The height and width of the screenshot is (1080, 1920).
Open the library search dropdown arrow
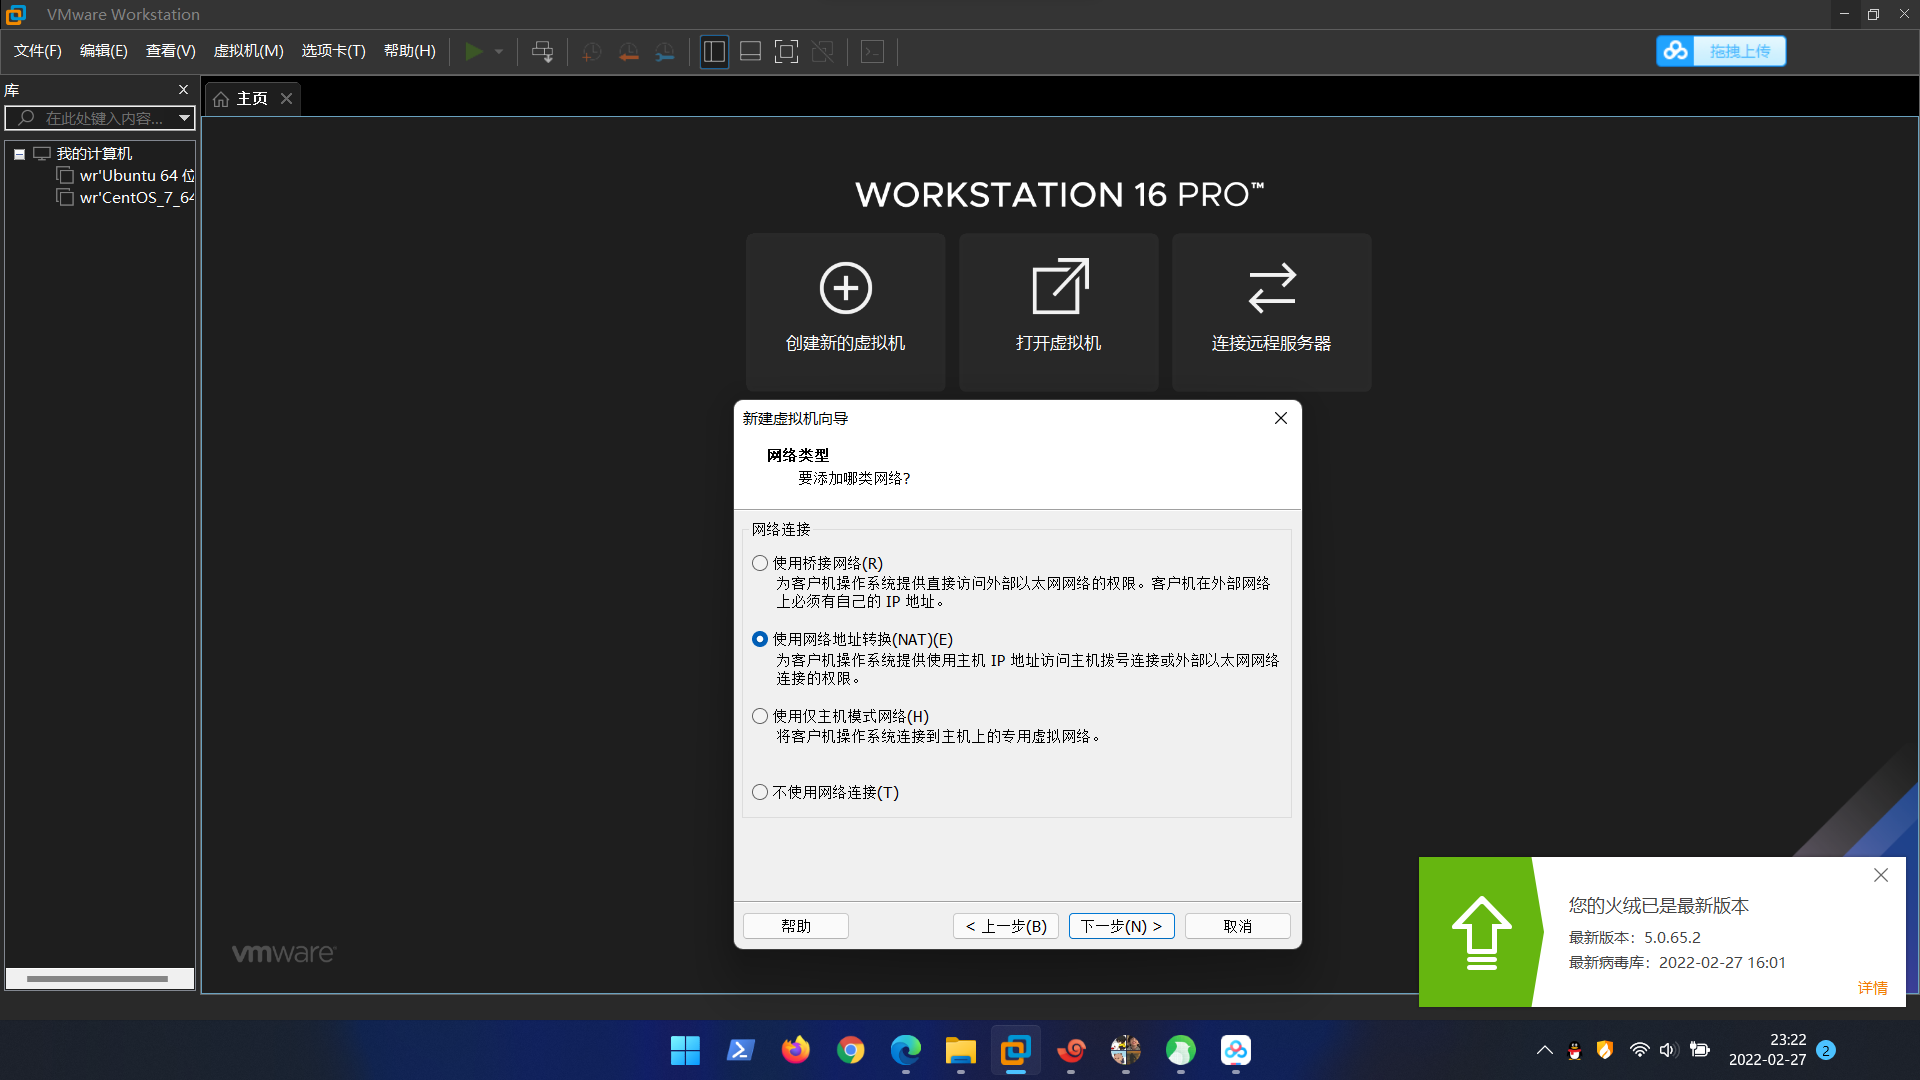click(x=184, y=118)
